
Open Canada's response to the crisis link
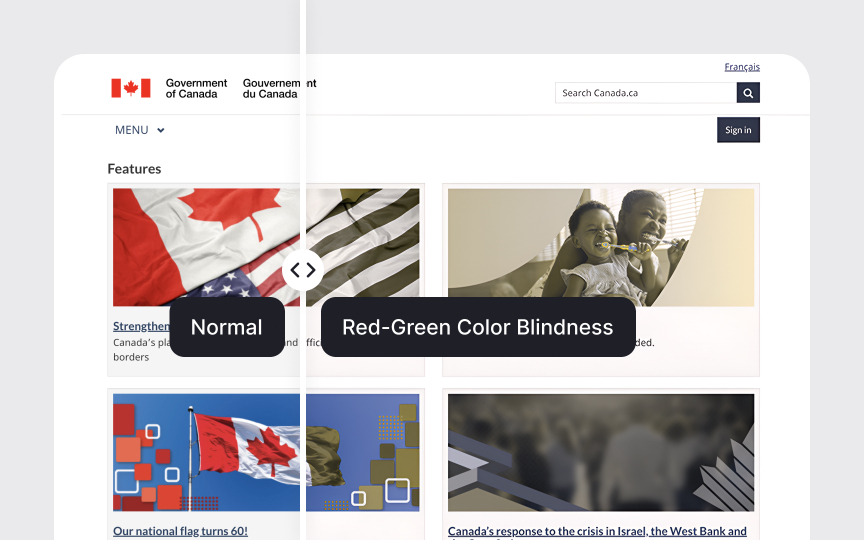(x=597, y=532)
